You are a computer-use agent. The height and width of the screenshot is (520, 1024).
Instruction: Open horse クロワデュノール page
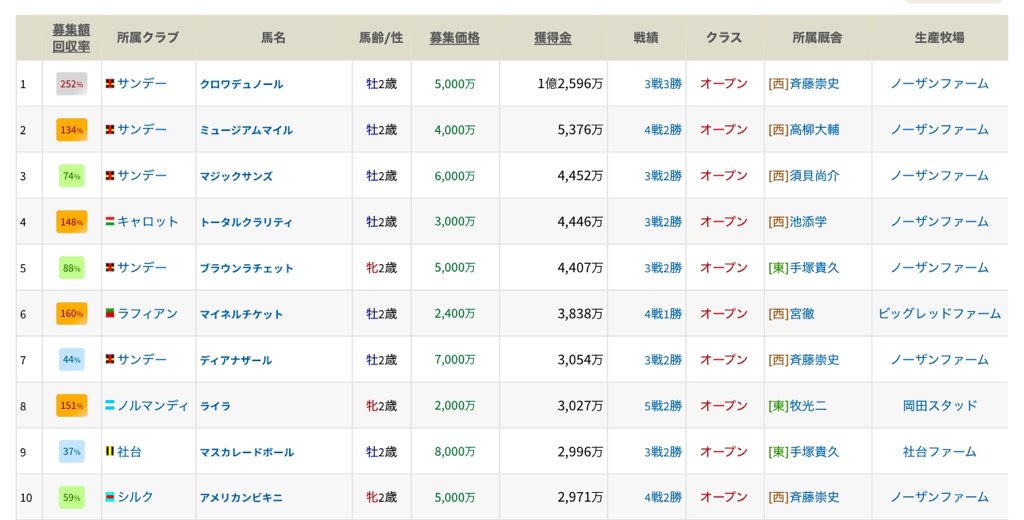coord(241,84)
